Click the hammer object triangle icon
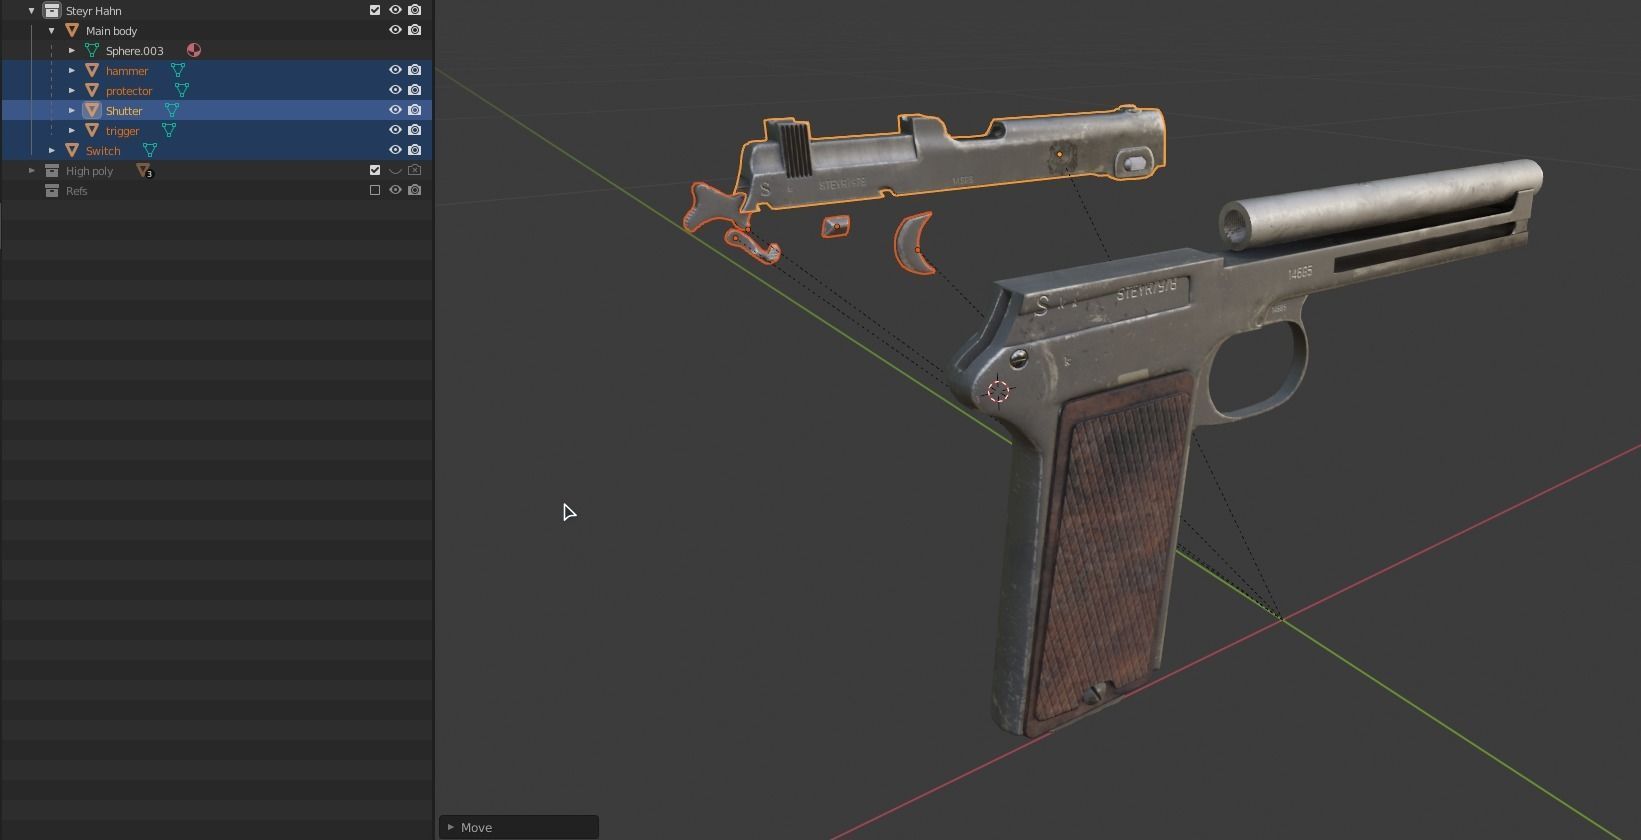The width and height of the screenshot is (1641, 840). point(92,70)
